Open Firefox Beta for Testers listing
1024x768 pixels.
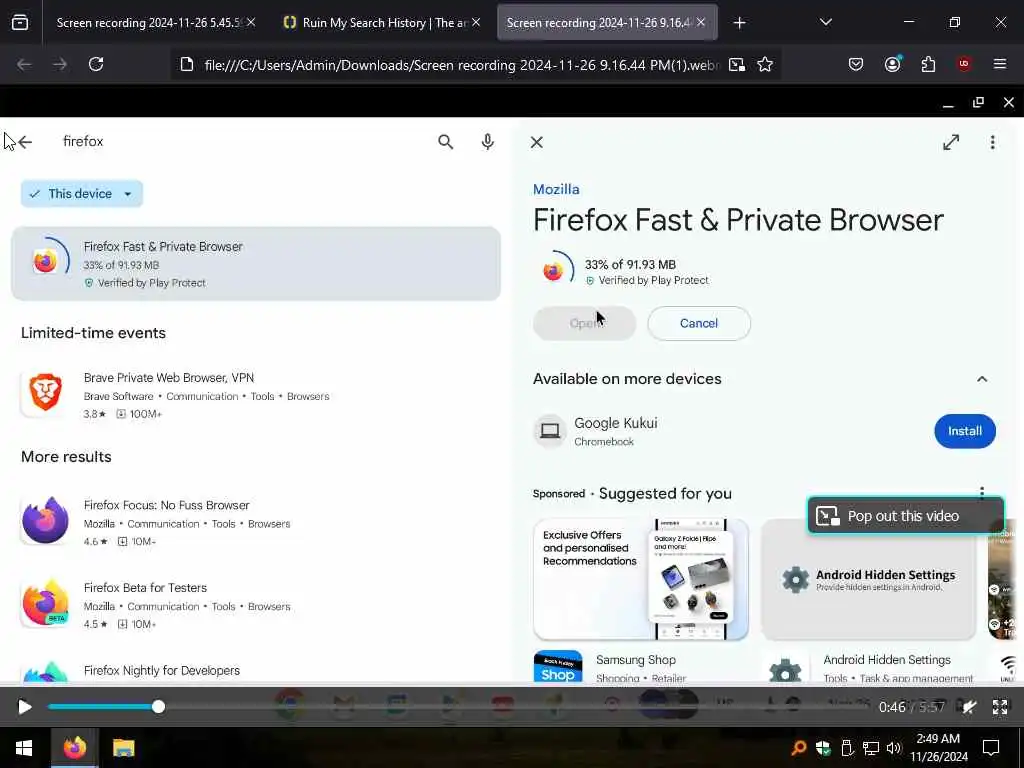pyautogui.click(x=256, y=605)
